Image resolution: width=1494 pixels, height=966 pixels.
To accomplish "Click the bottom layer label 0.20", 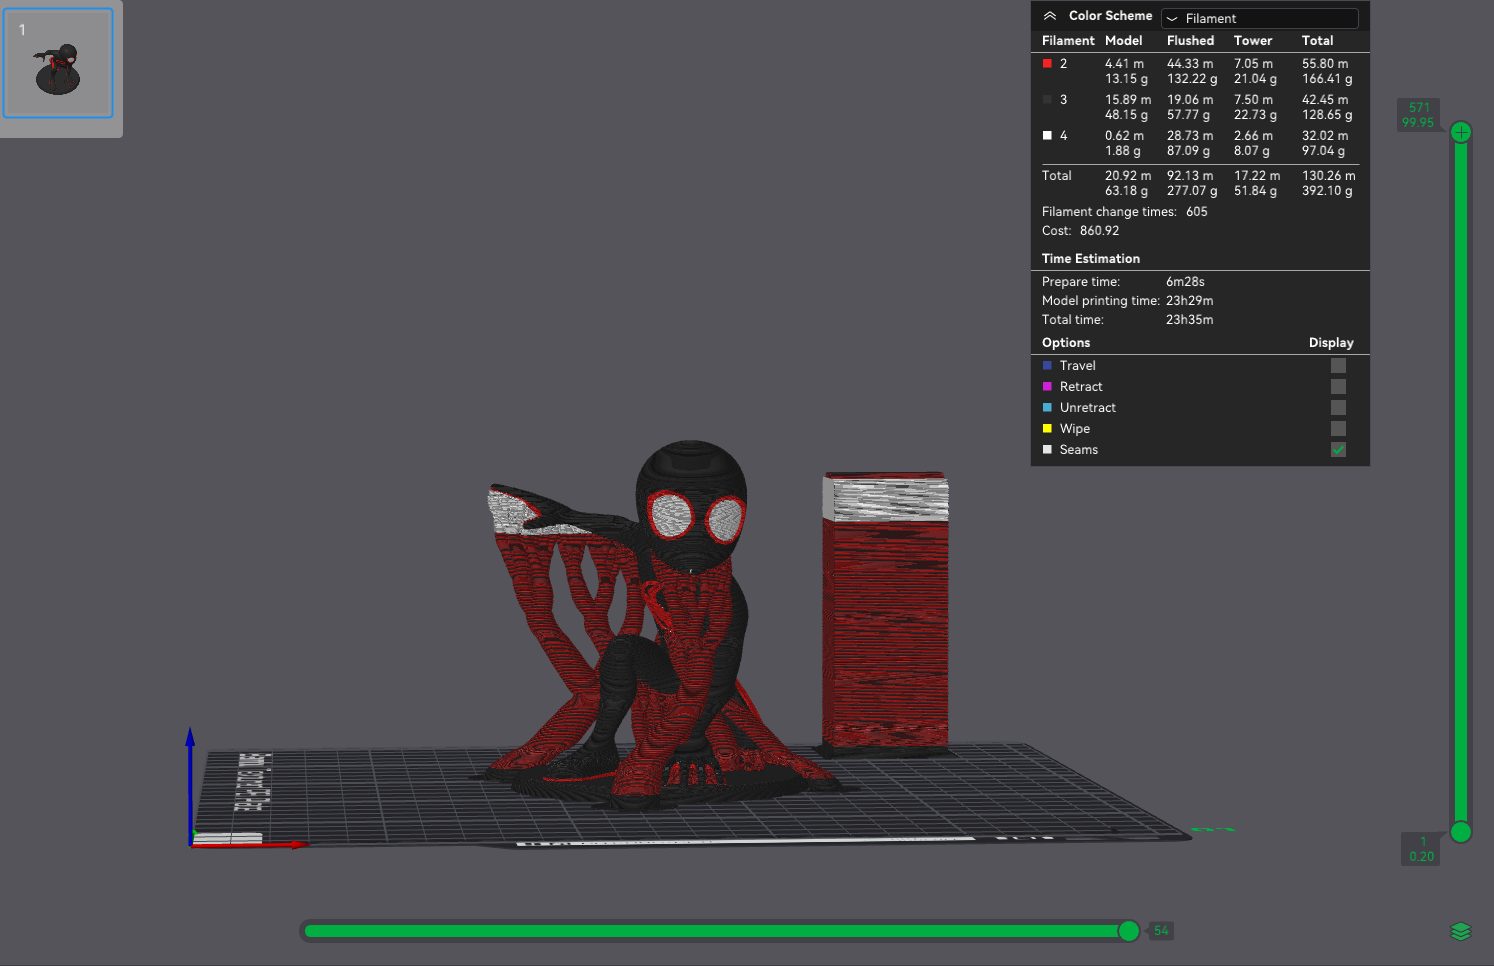I will [x=1421, y=857].
